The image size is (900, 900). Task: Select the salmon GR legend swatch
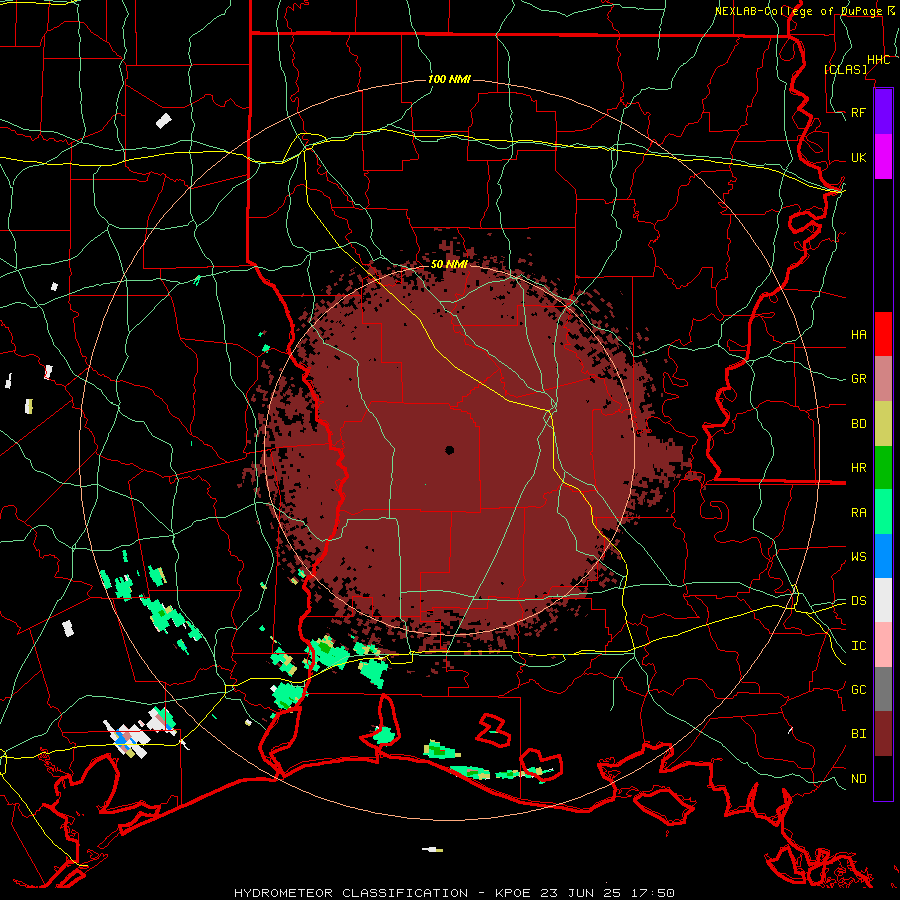point(883,379)
